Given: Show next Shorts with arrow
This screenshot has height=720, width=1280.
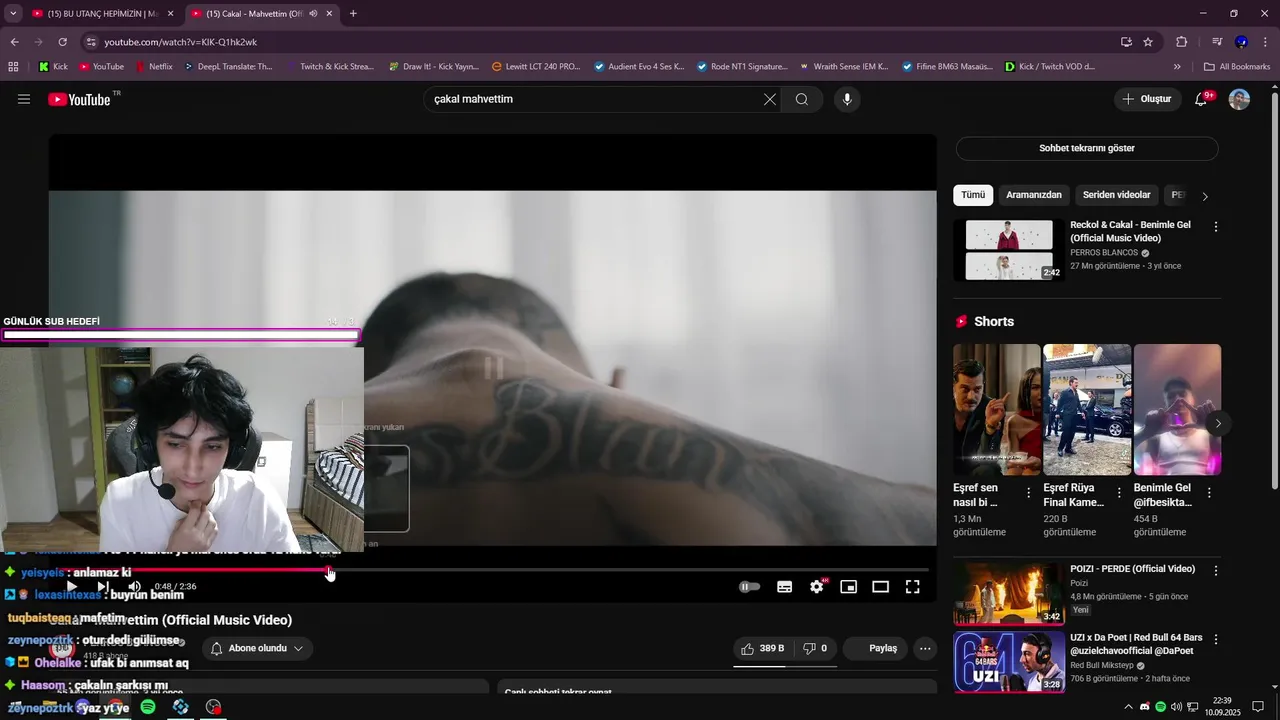Looking at the screenshot, I should [1218, 424].
